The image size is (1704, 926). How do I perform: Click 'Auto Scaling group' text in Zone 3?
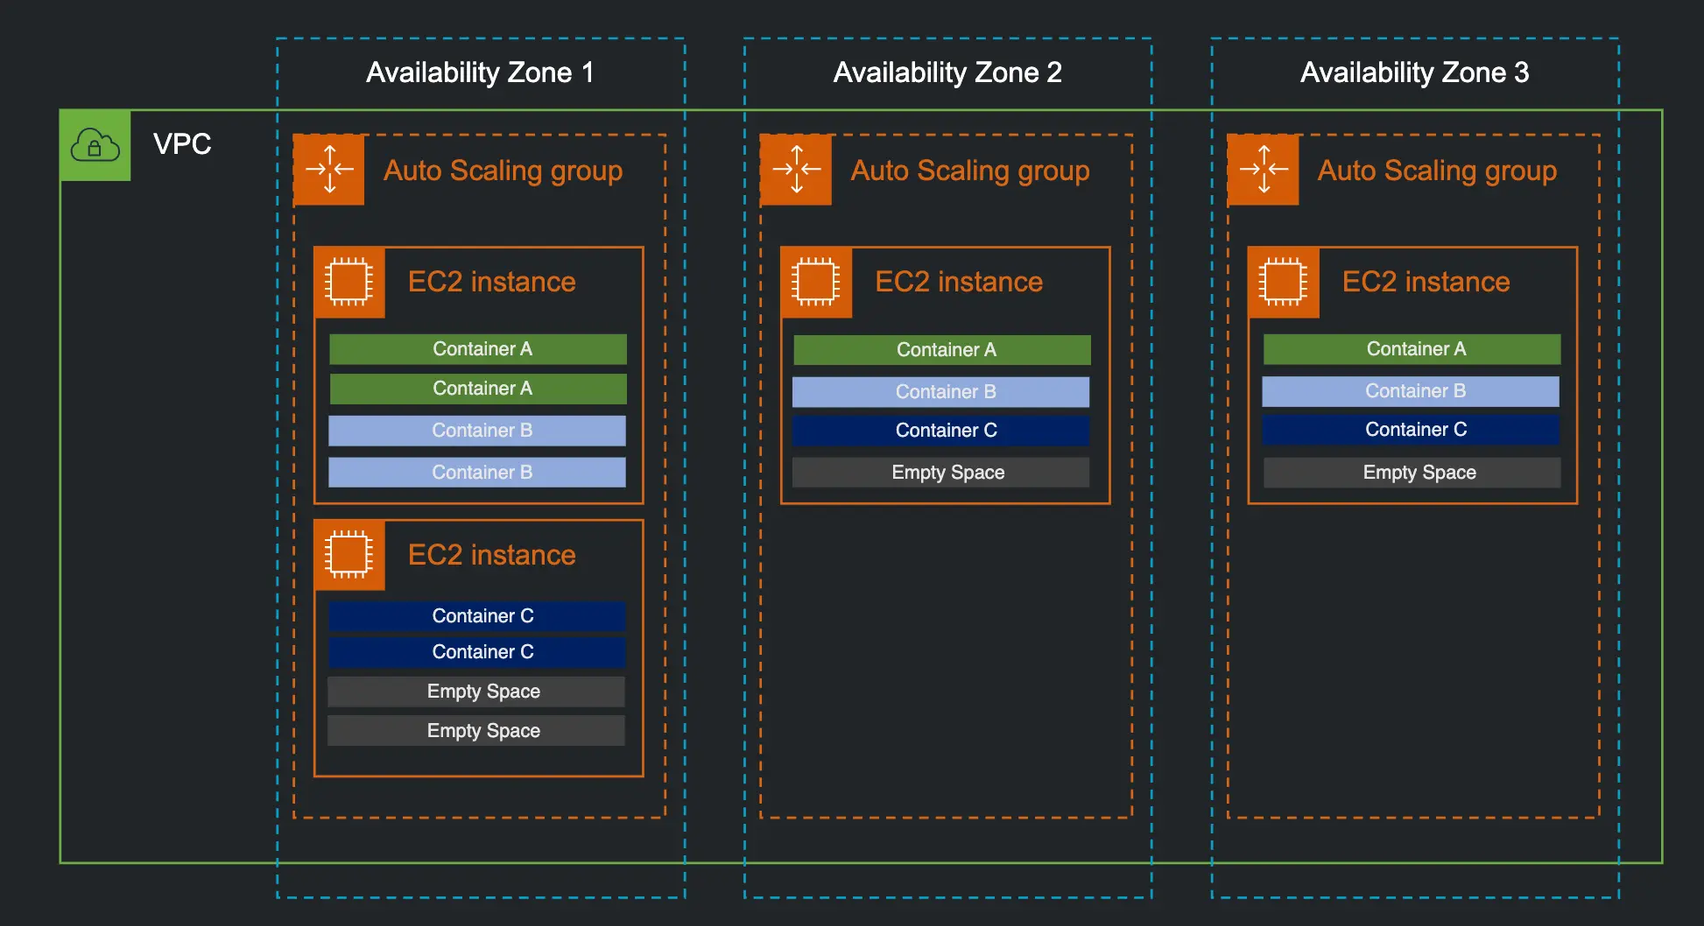pos(1437,171)
